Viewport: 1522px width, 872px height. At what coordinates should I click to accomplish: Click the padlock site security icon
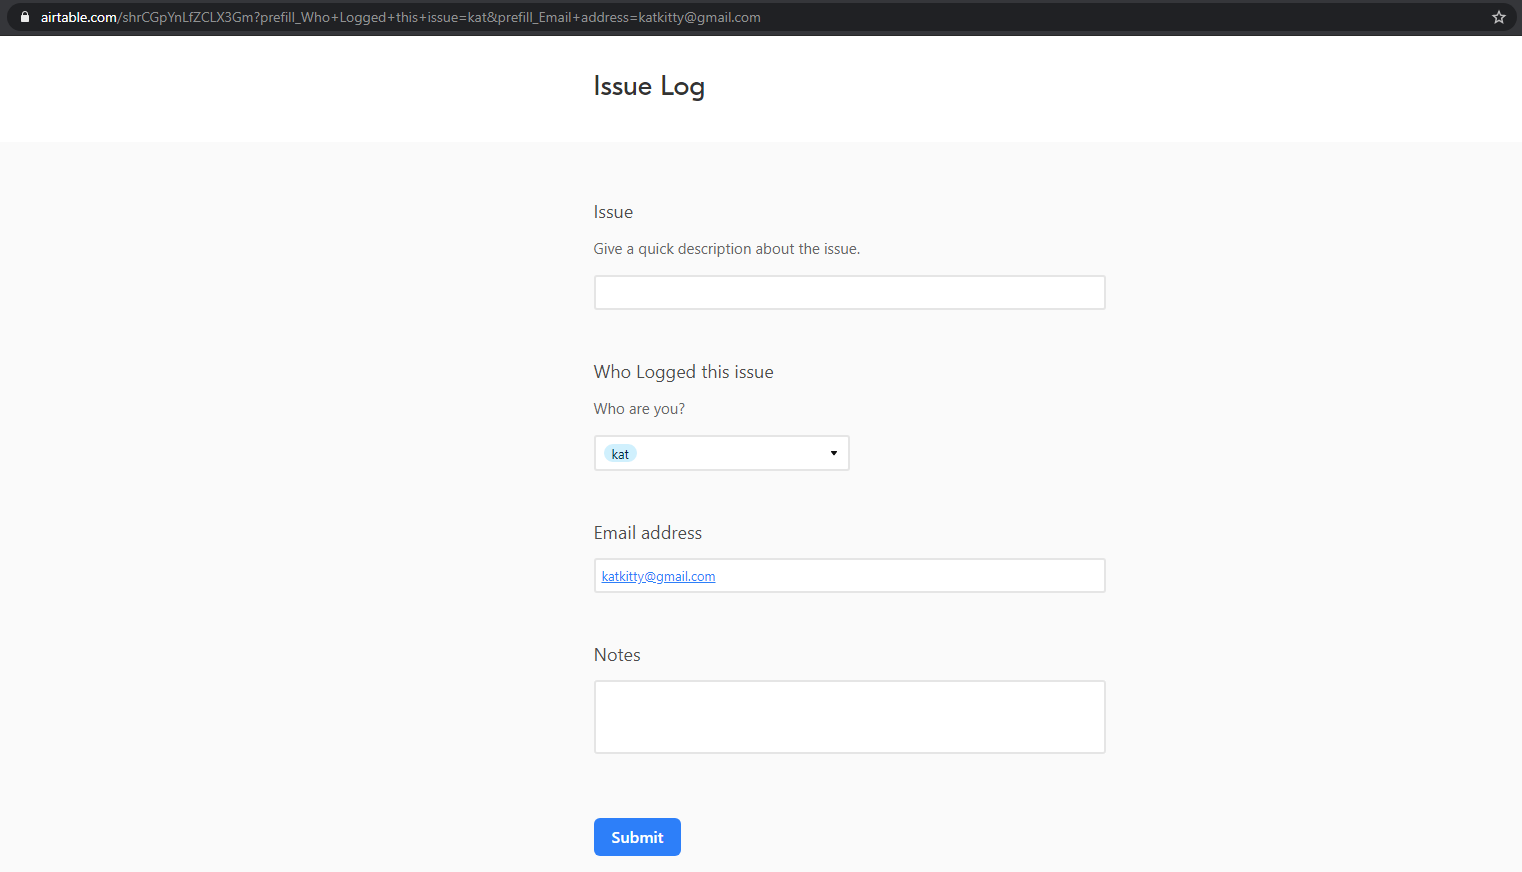pos(25,17)
